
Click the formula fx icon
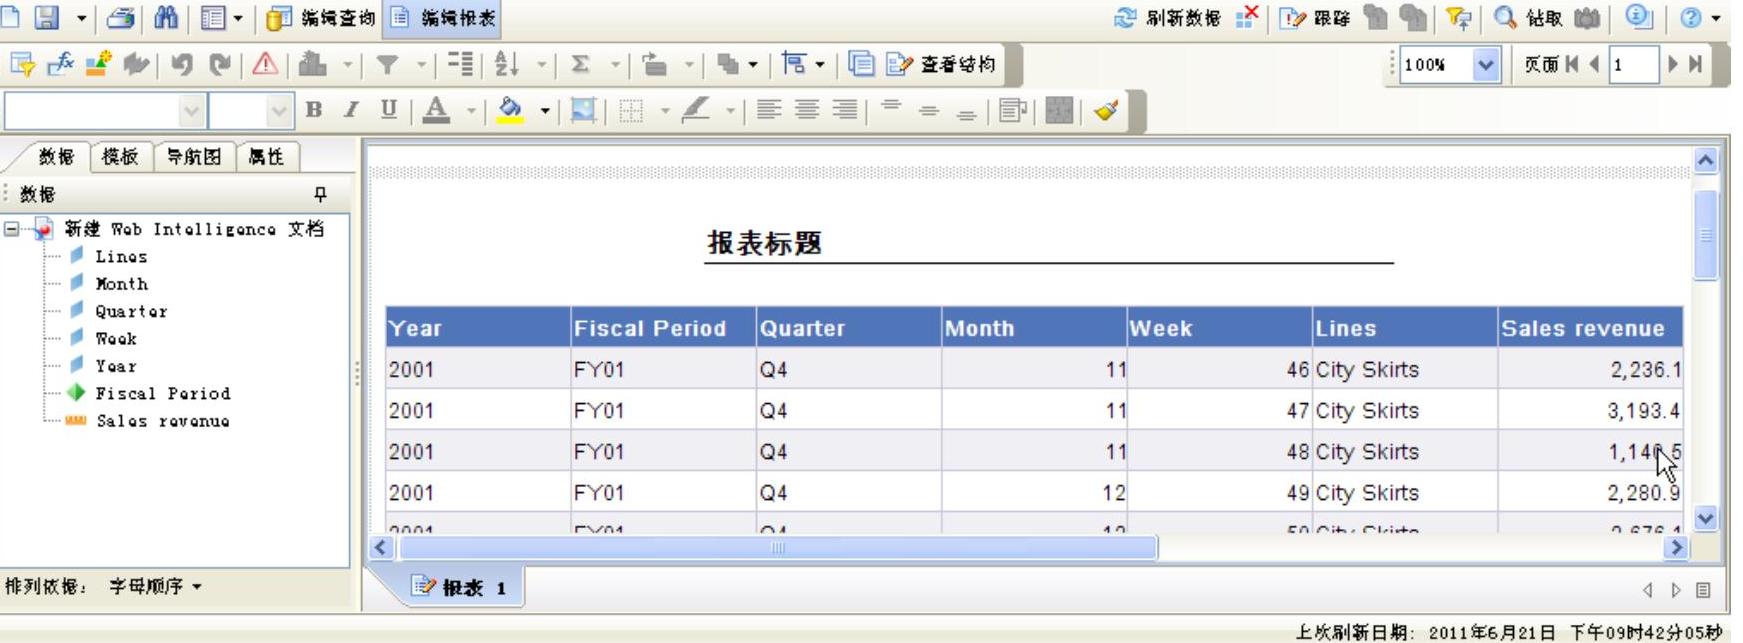[61, 64]
